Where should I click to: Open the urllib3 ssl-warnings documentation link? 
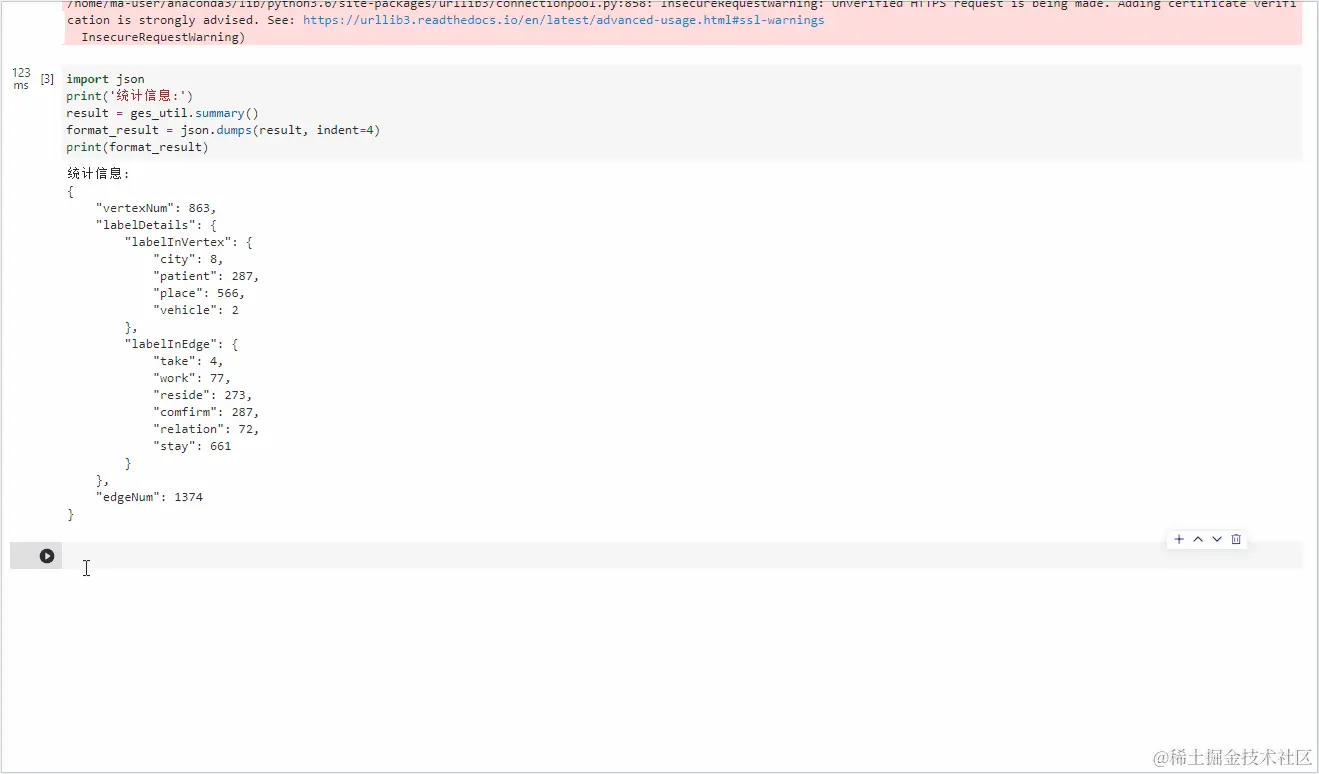point(564,20)
